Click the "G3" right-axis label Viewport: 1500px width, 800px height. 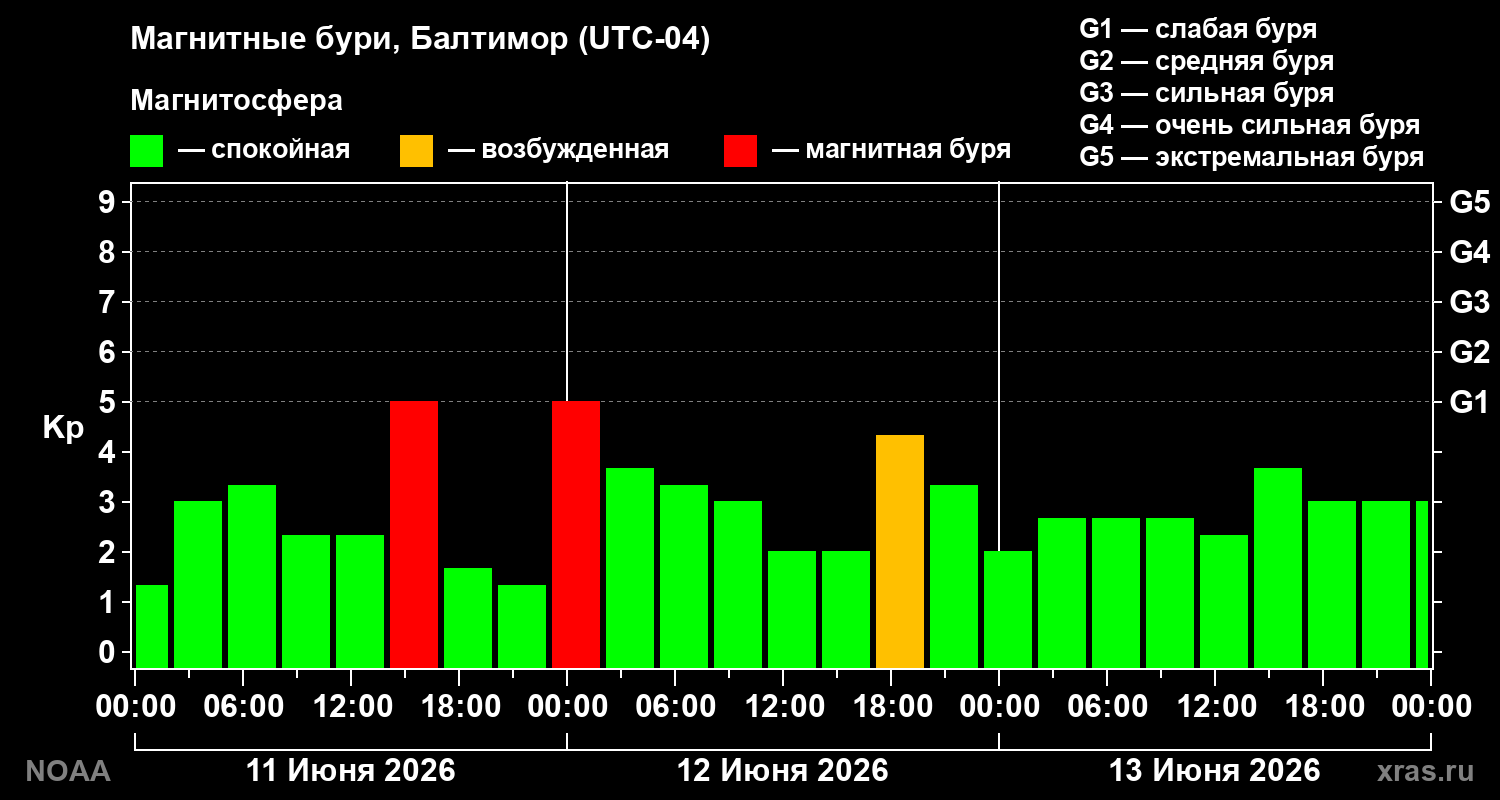point(1469,302)
